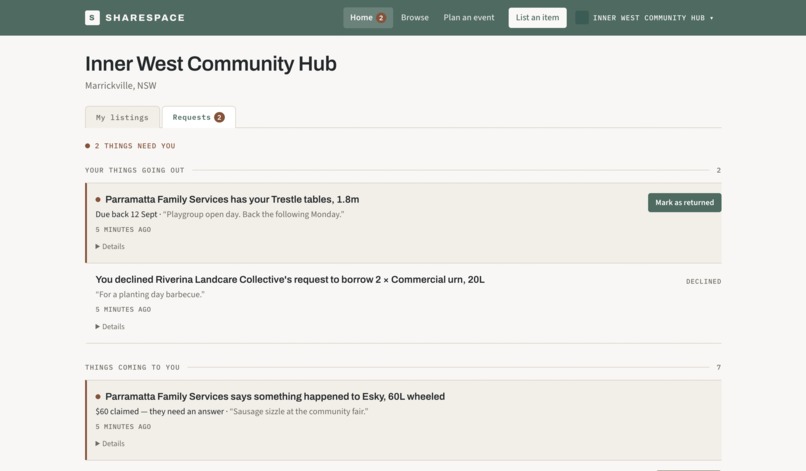Click the "YOUR THINGS GOING OUT" section header
This screenshot has height=471, width=806.
pos(135,170)
